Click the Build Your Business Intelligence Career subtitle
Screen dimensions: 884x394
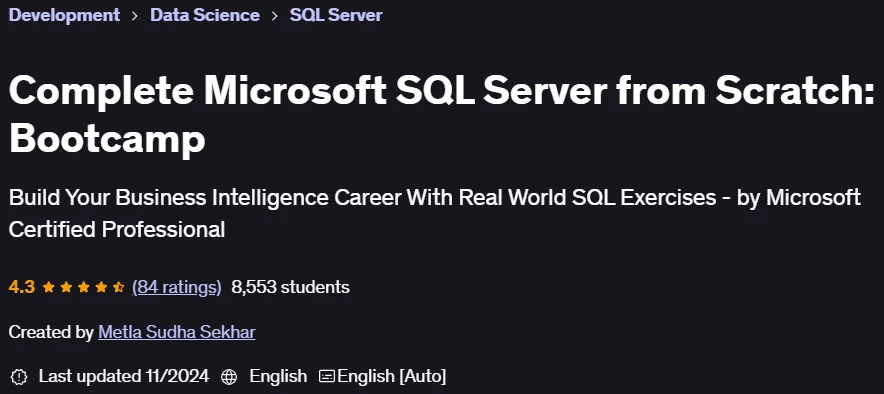point(435,214)
